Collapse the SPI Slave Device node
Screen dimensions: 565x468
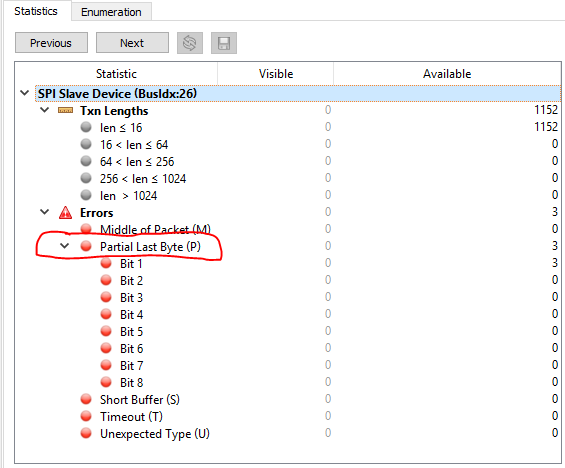click(25, 93)
